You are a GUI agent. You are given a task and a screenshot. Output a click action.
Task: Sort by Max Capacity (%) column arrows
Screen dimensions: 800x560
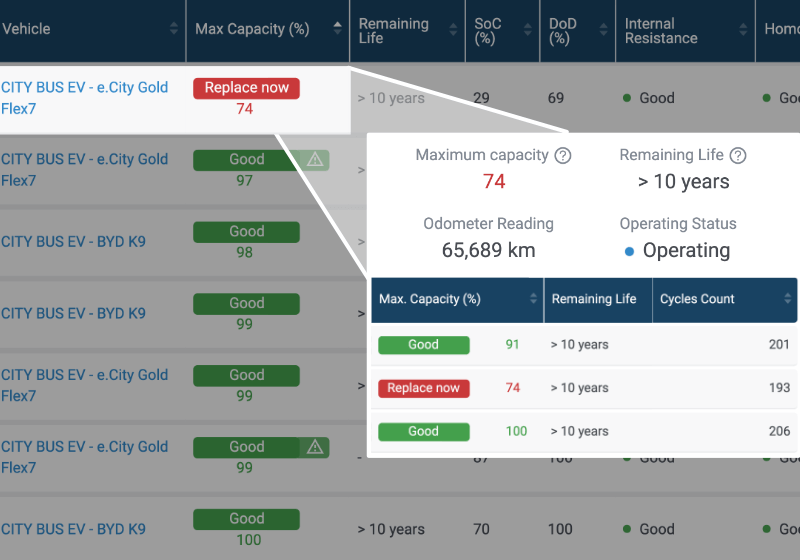coord(337,29)
